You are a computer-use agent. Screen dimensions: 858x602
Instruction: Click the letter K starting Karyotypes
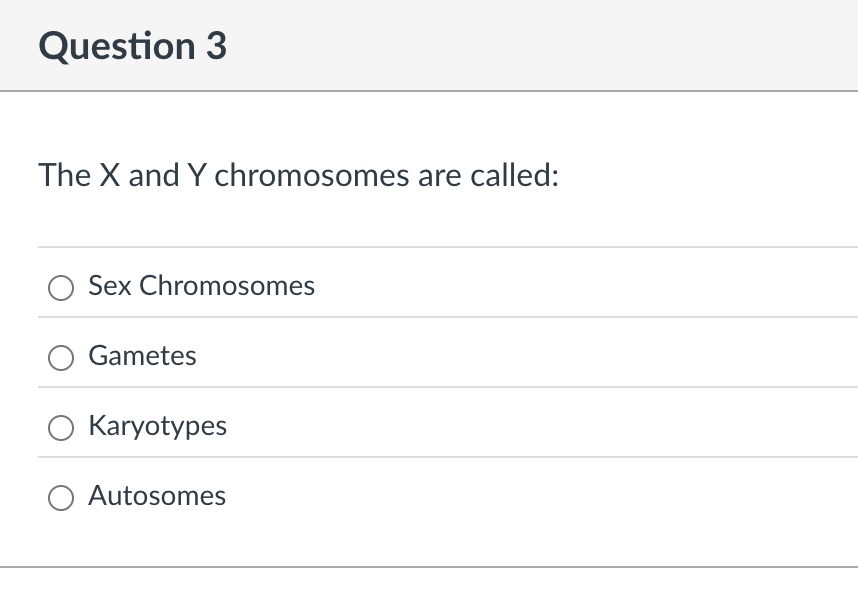[97, 425]
